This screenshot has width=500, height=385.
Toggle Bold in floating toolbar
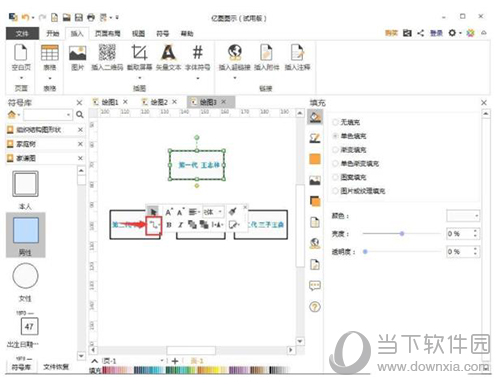(x=169, y=225)
